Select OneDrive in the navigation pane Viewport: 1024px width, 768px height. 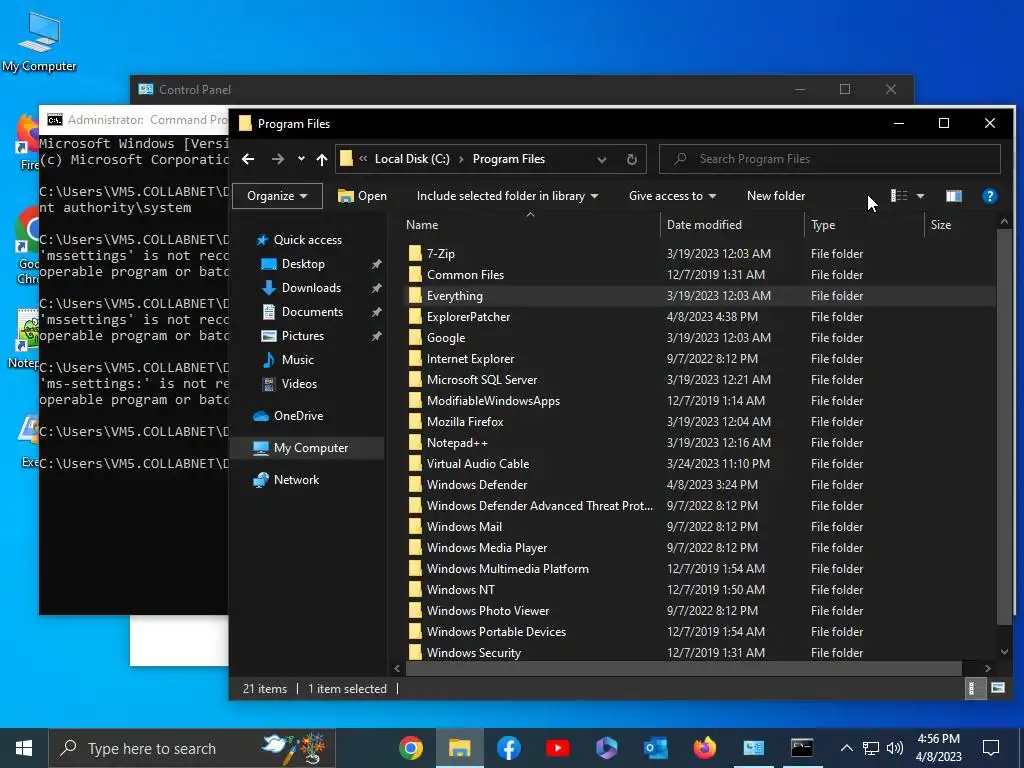pyautogui.click(x=298, y=416)
